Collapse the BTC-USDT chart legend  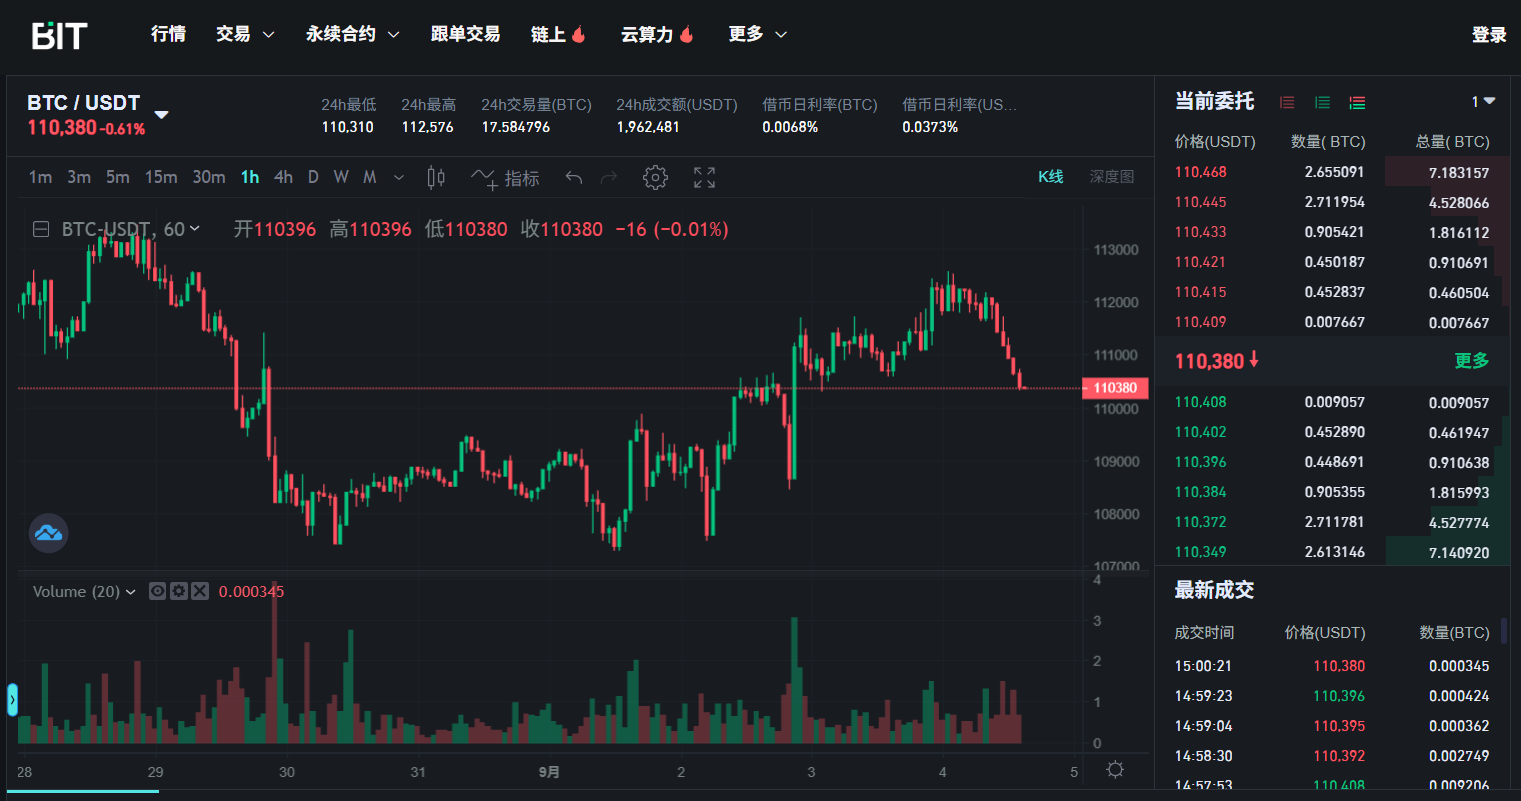(41, 229)
